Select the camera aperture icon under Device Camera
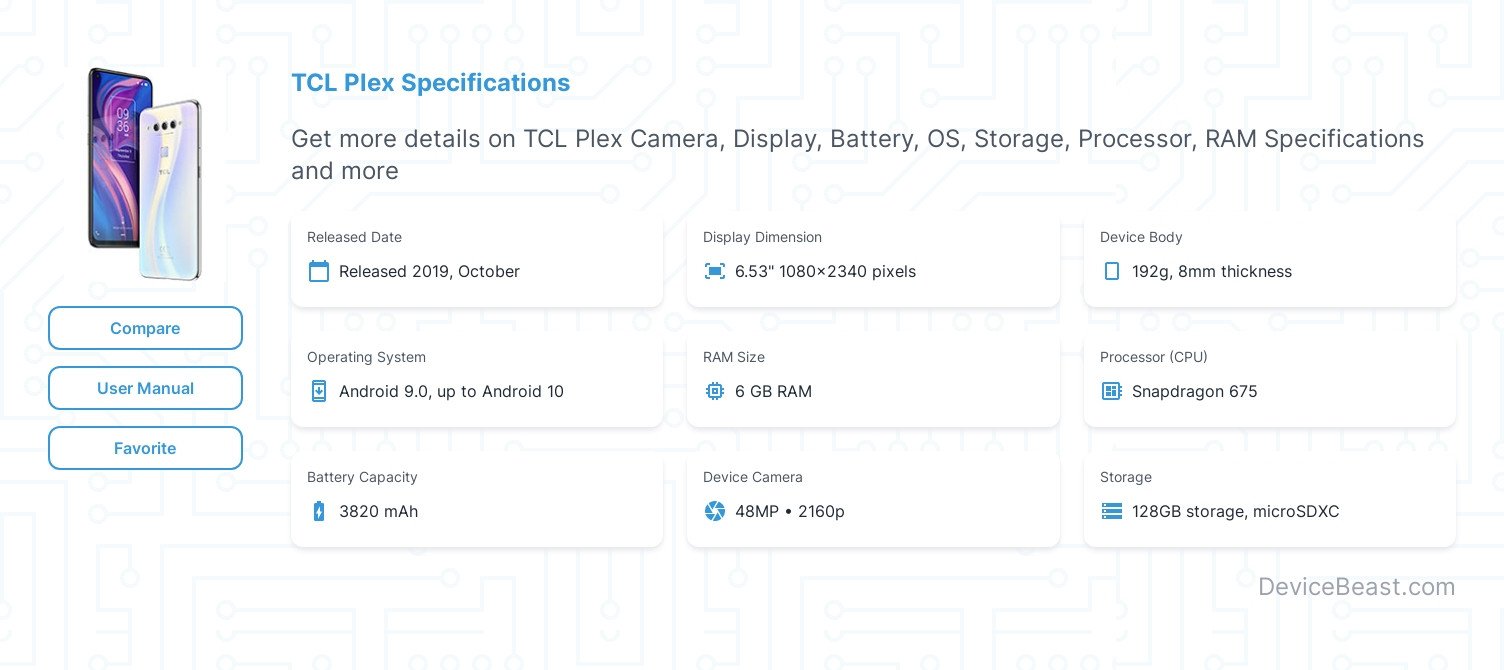The image size is (1504, 670). tap(715, 511)
